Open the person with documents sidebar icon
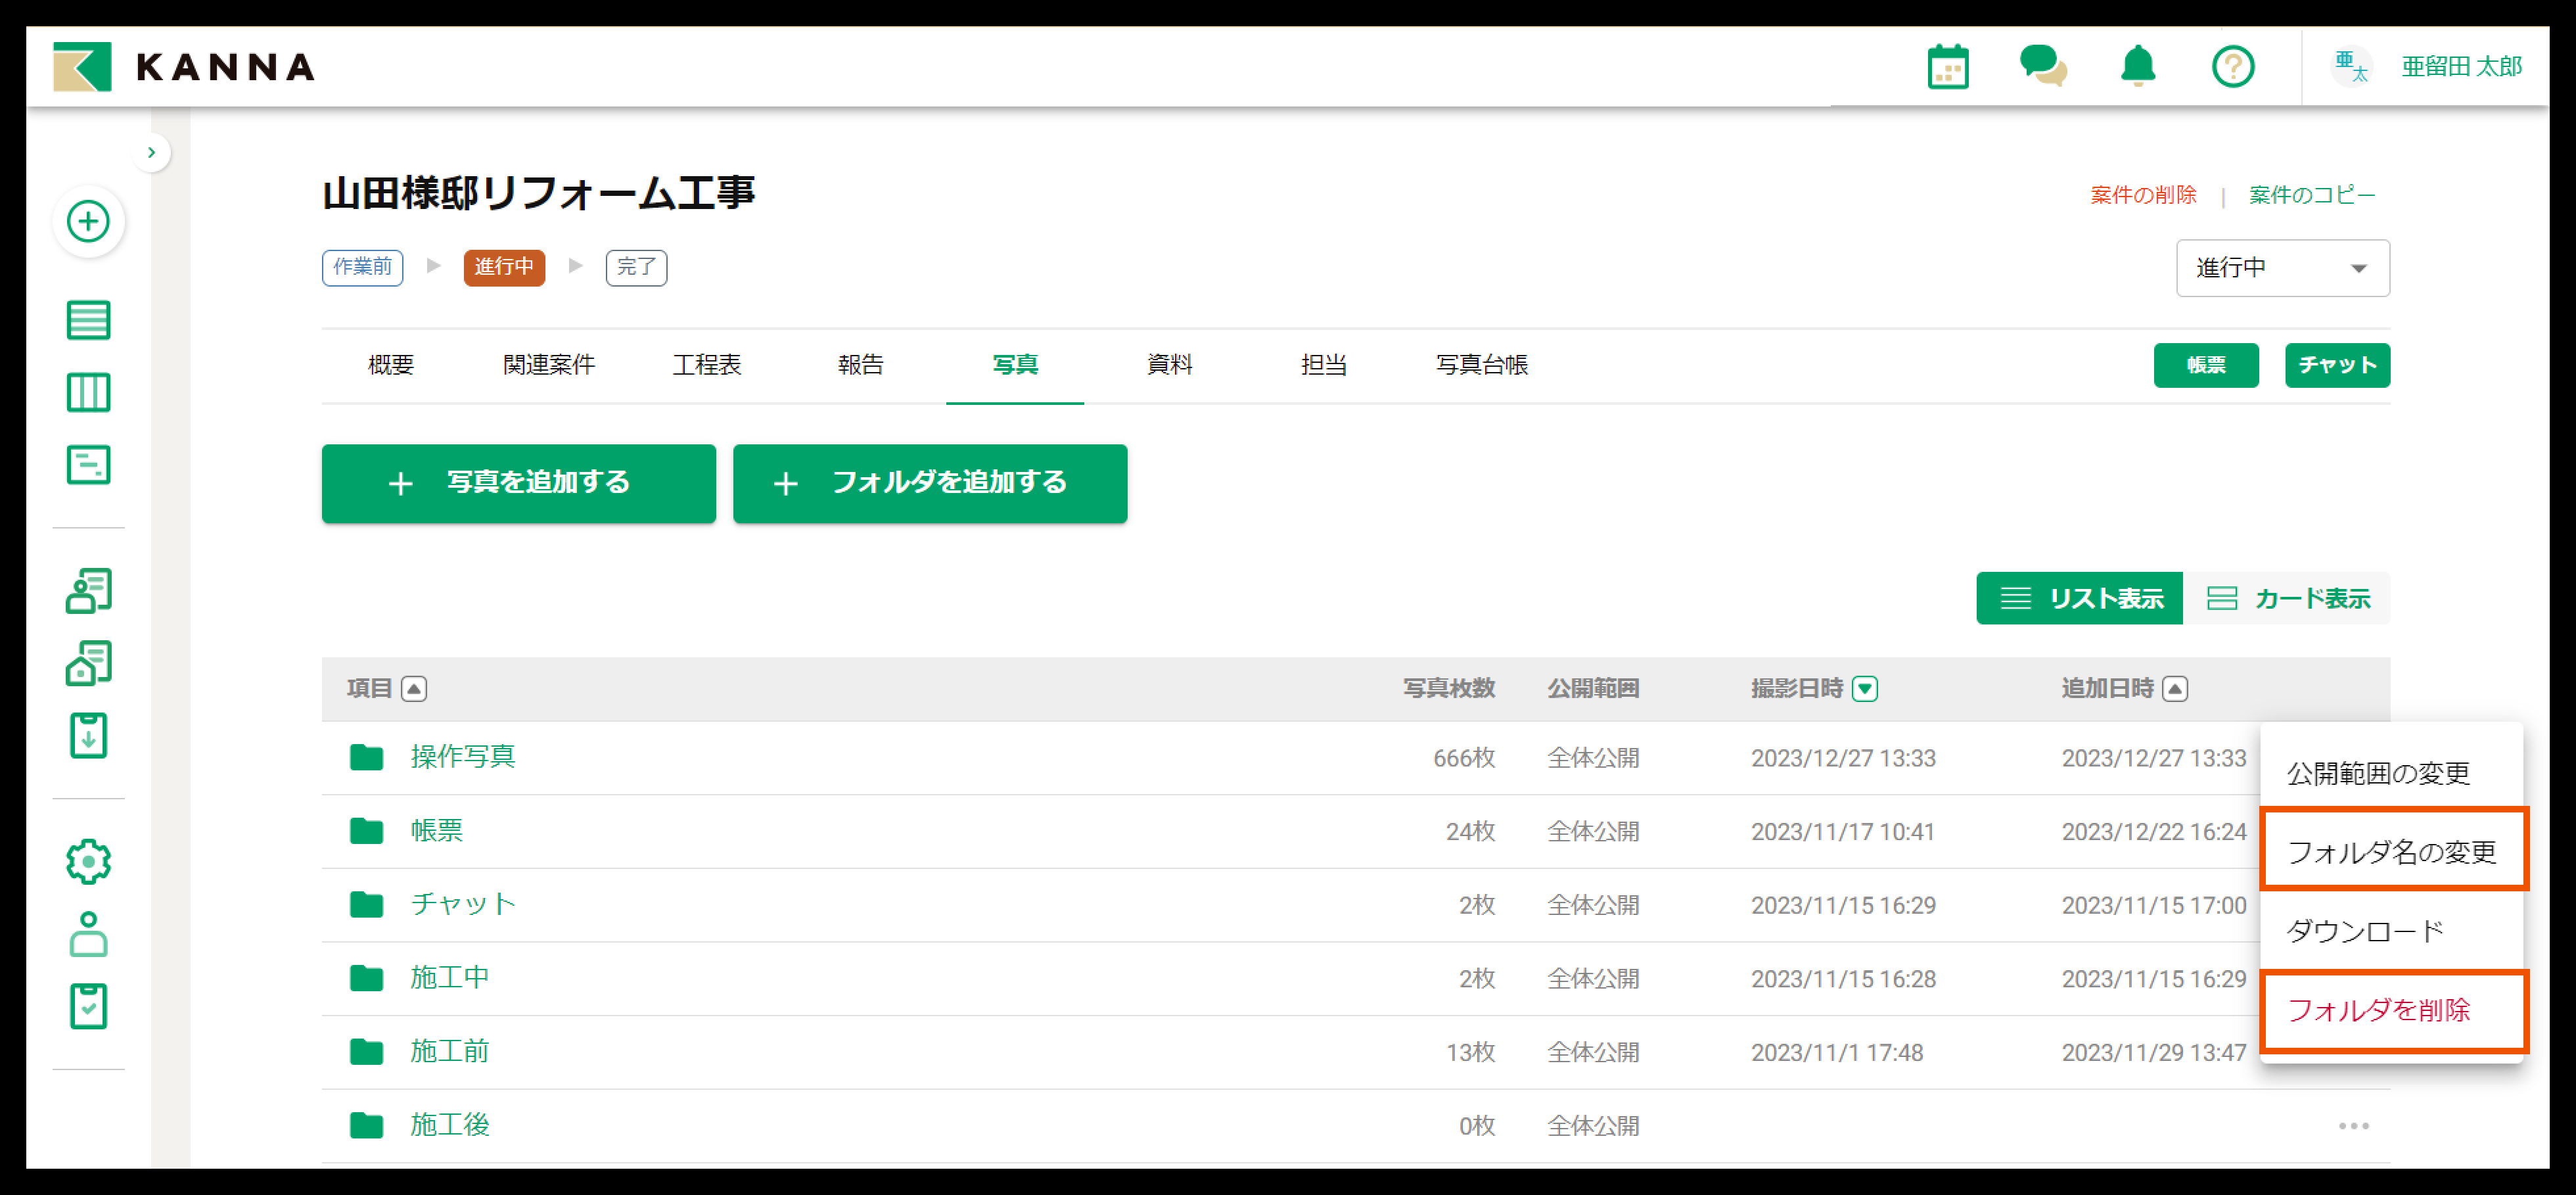 coord(88,591)
